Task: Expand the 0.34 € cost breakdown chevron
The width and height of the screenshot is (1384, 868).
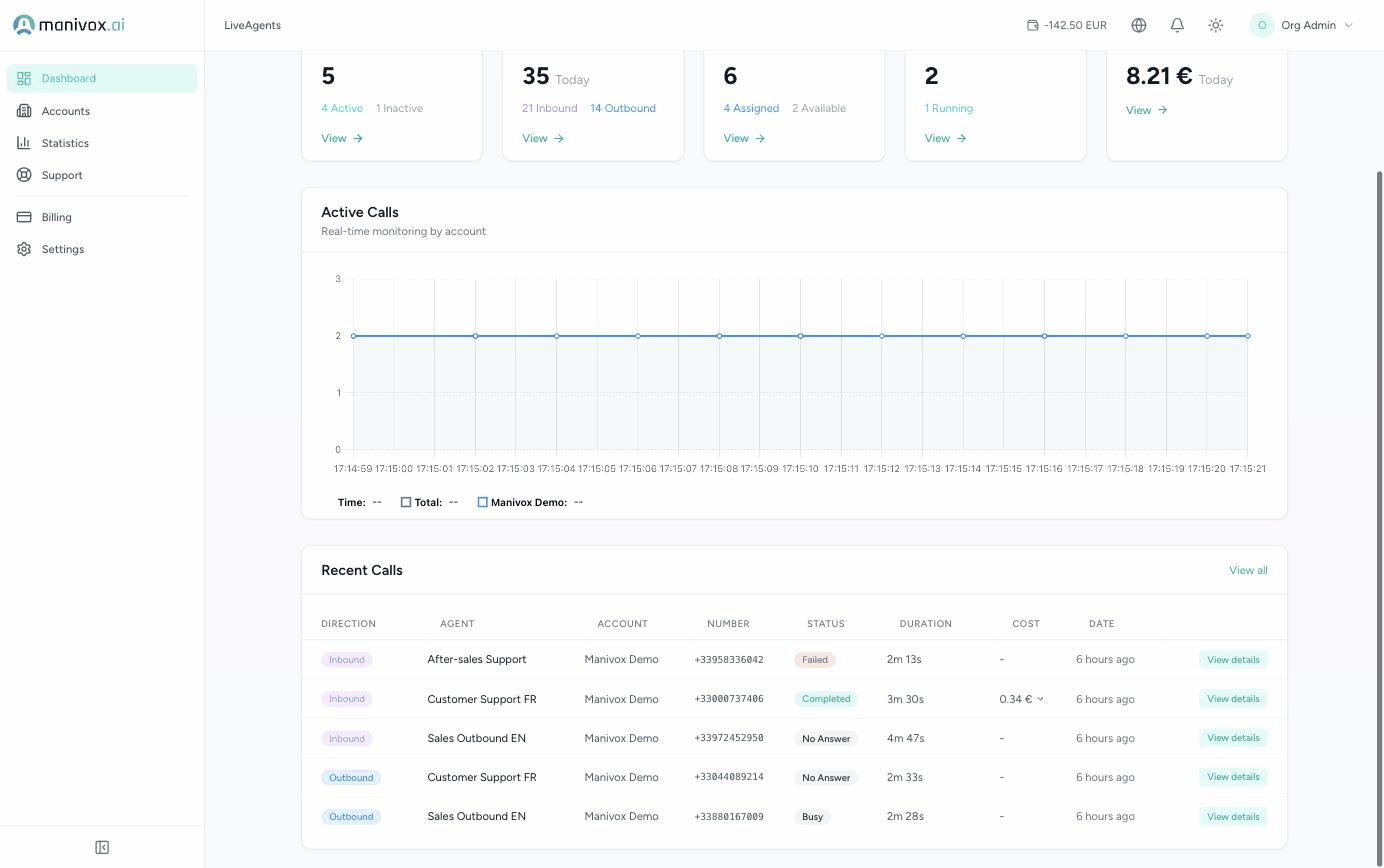Action: coord(1040,699)
